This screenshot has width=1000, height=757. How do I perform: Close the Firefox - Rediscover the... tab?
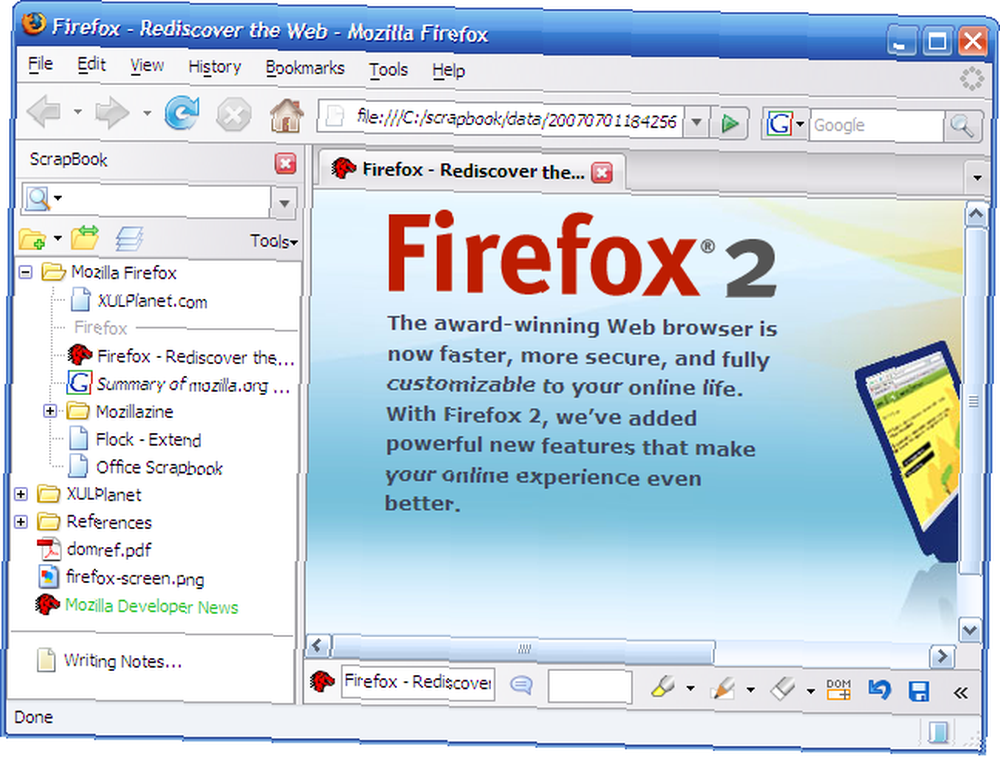(x=601, y=172)
